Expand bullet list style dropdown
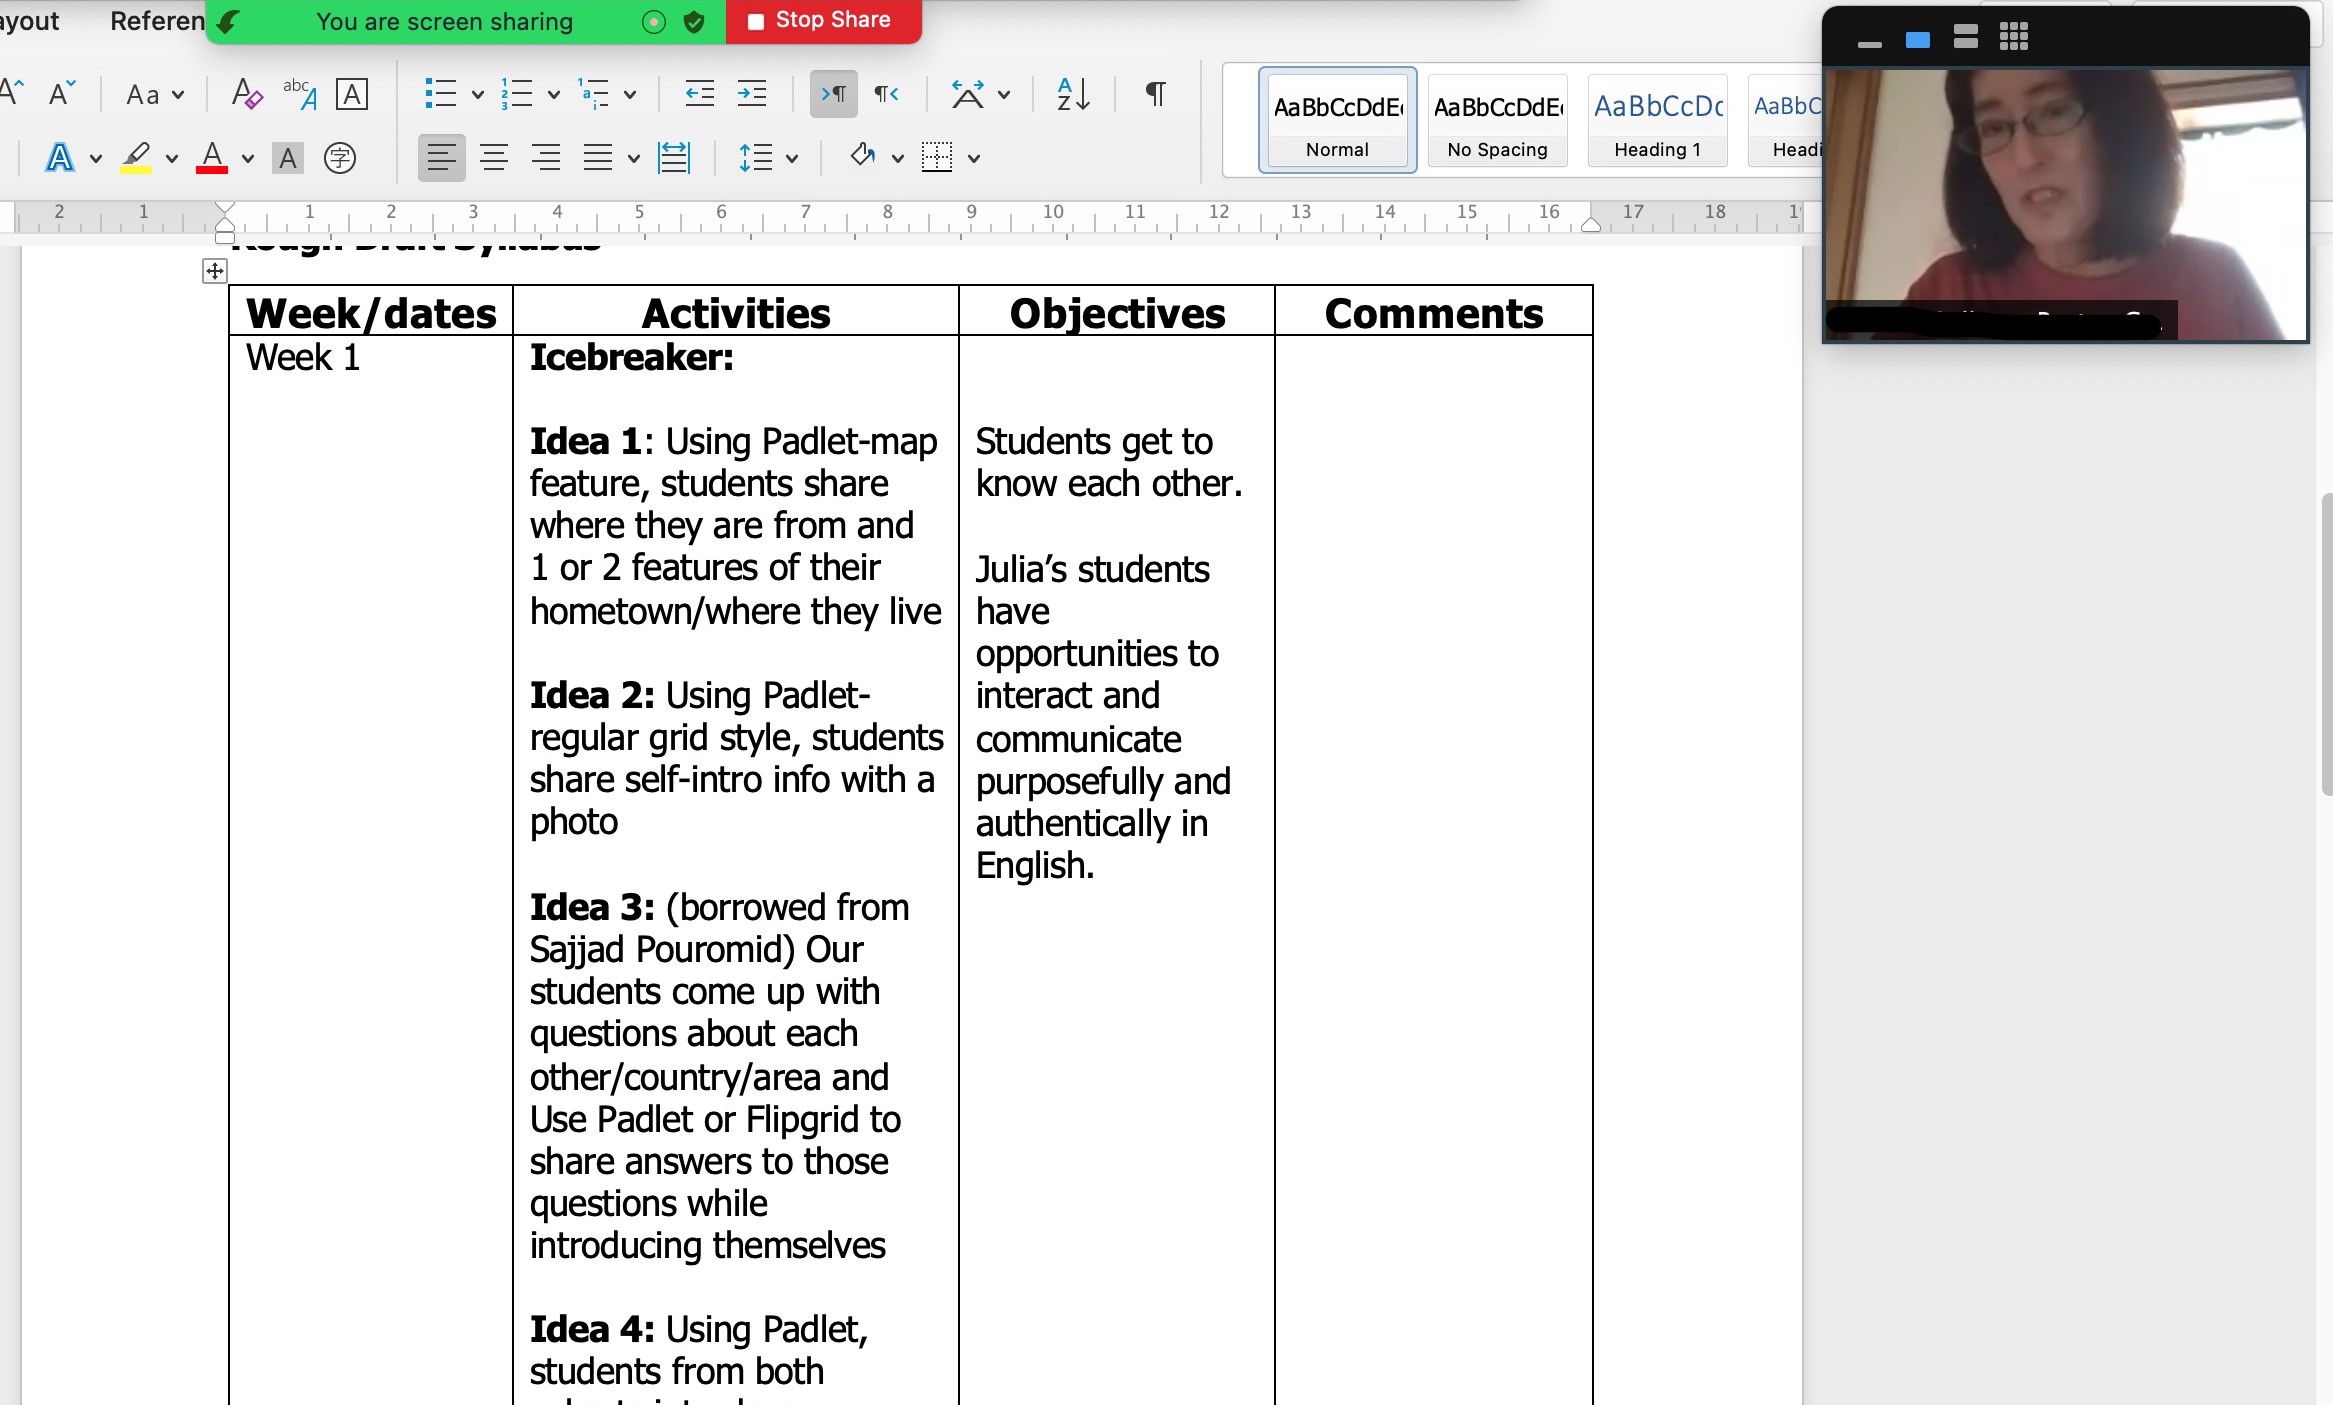Image resolution: width=2333 pixels, height=1405 pixels. 477,95
